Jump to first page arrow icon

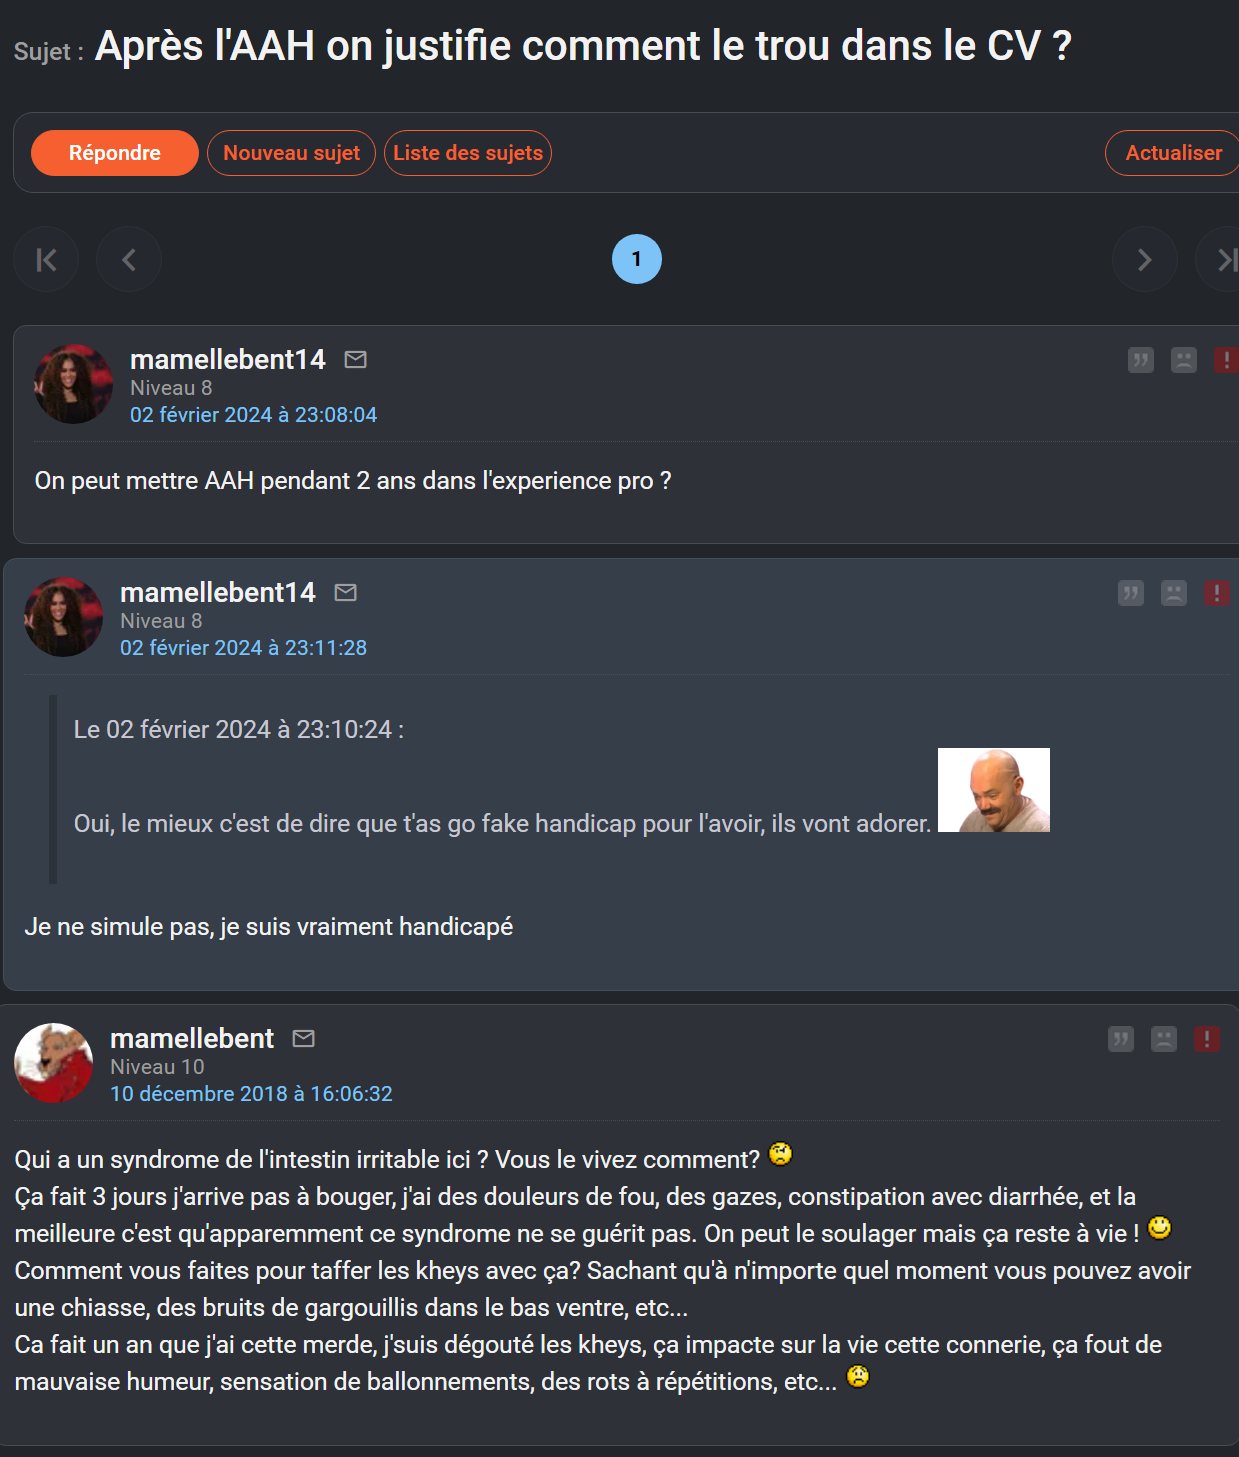click(46, 260)
